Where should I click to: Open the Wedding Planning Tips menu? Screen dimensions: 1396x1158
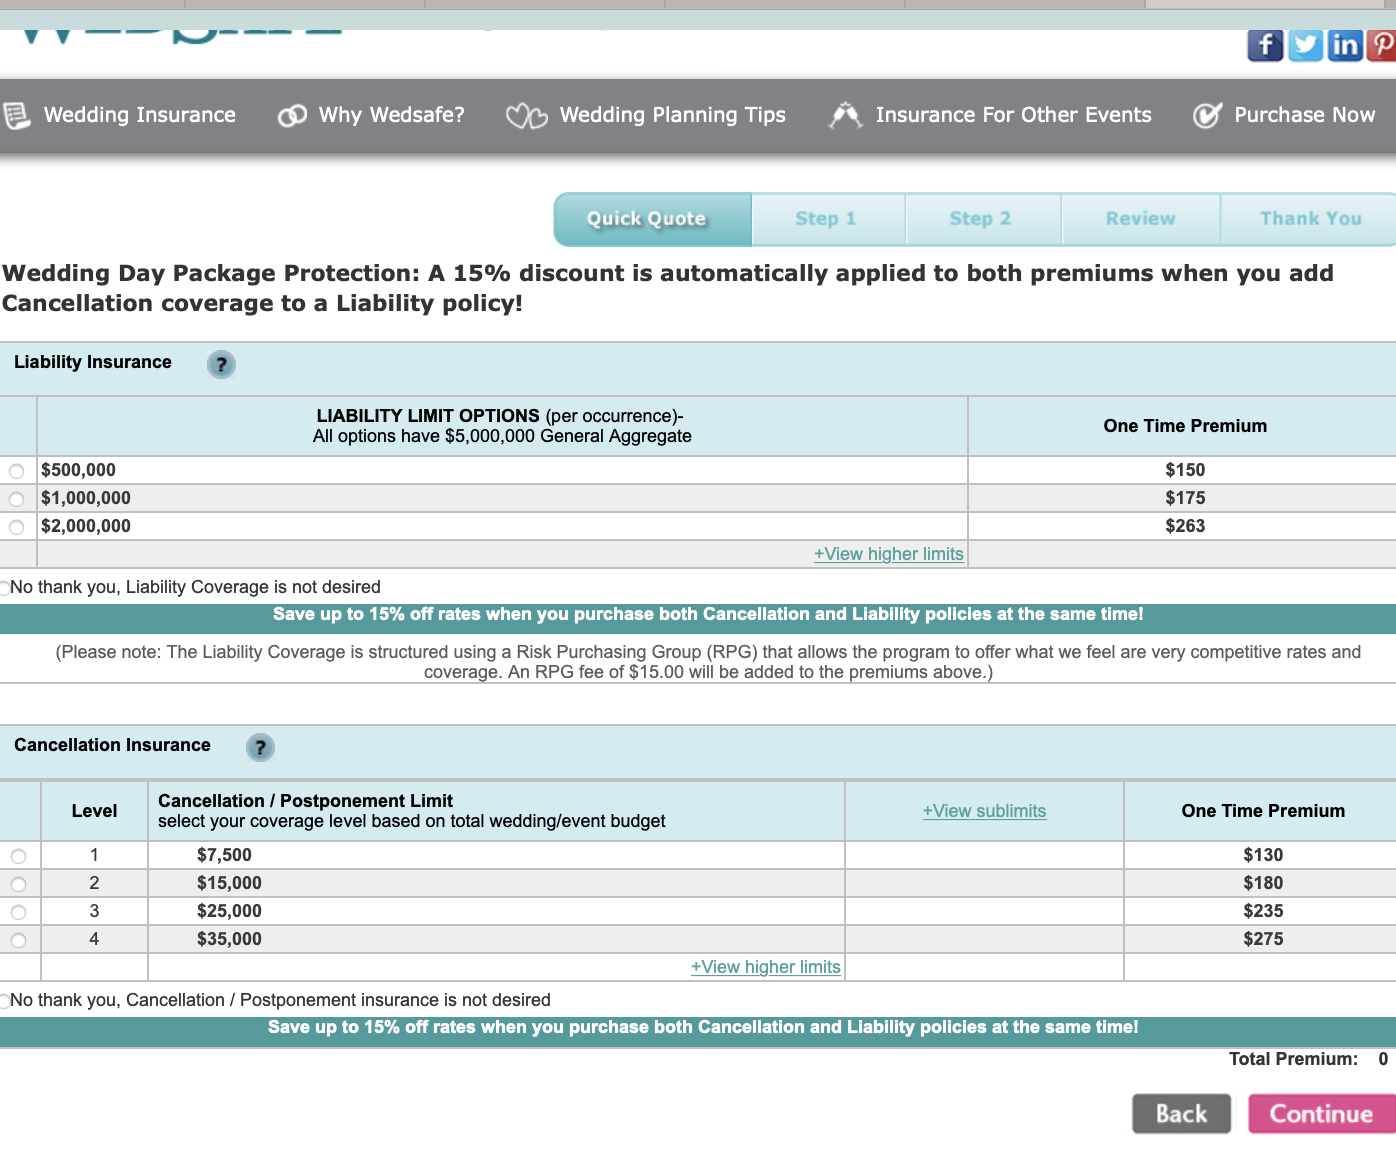(x=673, y=115)
